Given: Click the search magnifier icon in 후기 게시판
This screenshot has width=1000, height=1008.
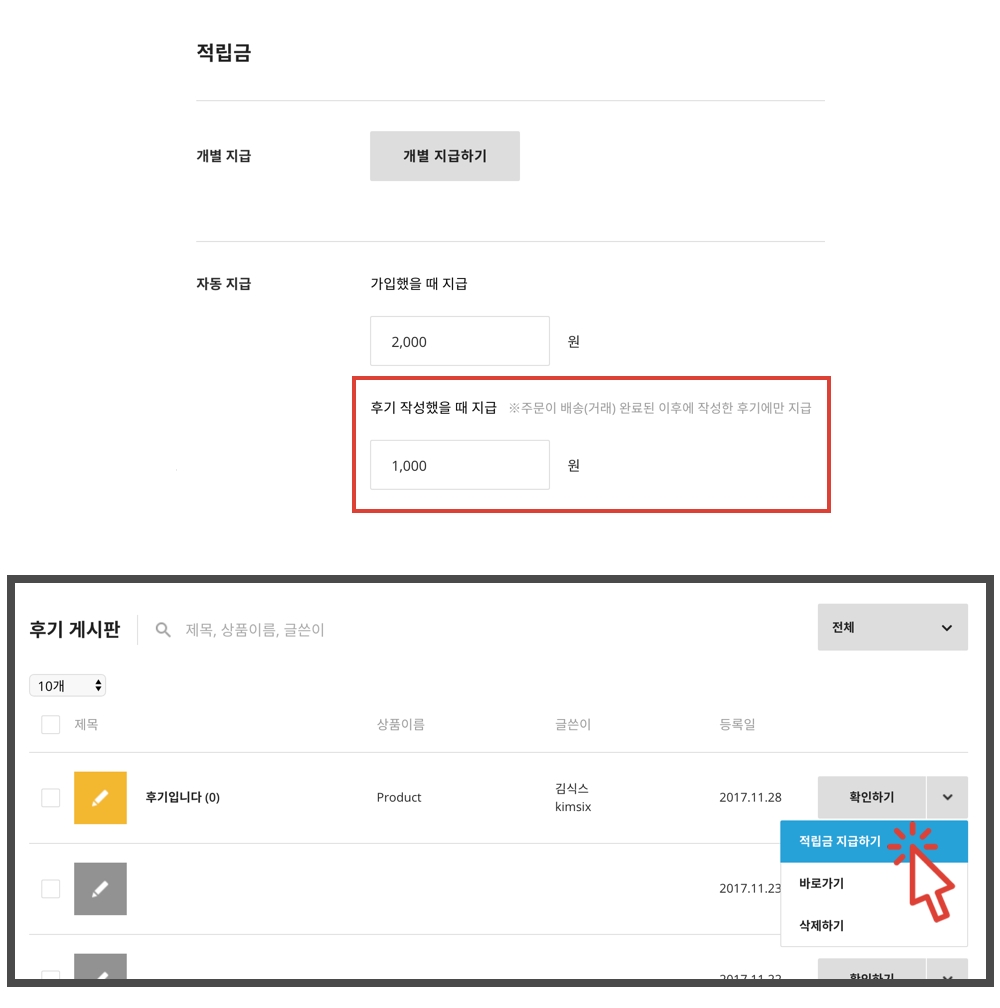Looking at the screenshot, I should click(163, 630).
